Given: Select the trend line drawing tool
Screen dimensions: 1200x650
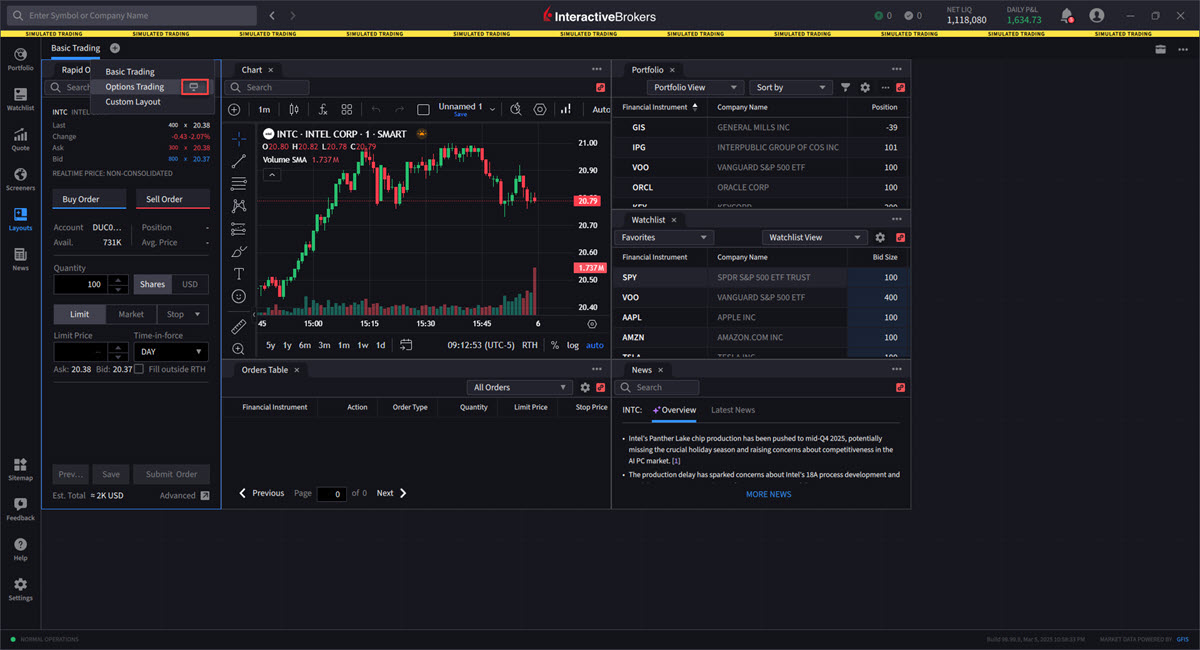Looking at the screenshot, I should (239, 161).
